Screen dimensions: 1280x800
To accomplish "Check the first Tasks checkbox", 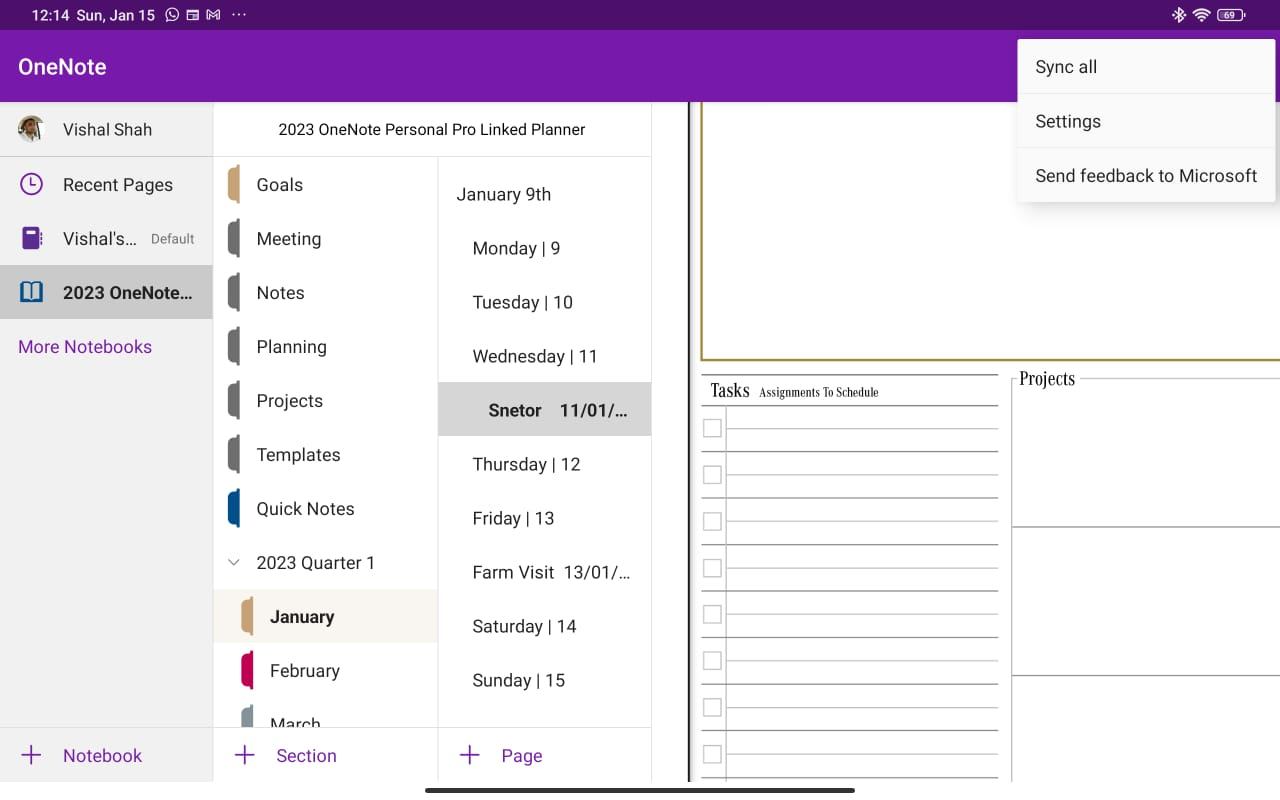I will [x=712, y=428].
